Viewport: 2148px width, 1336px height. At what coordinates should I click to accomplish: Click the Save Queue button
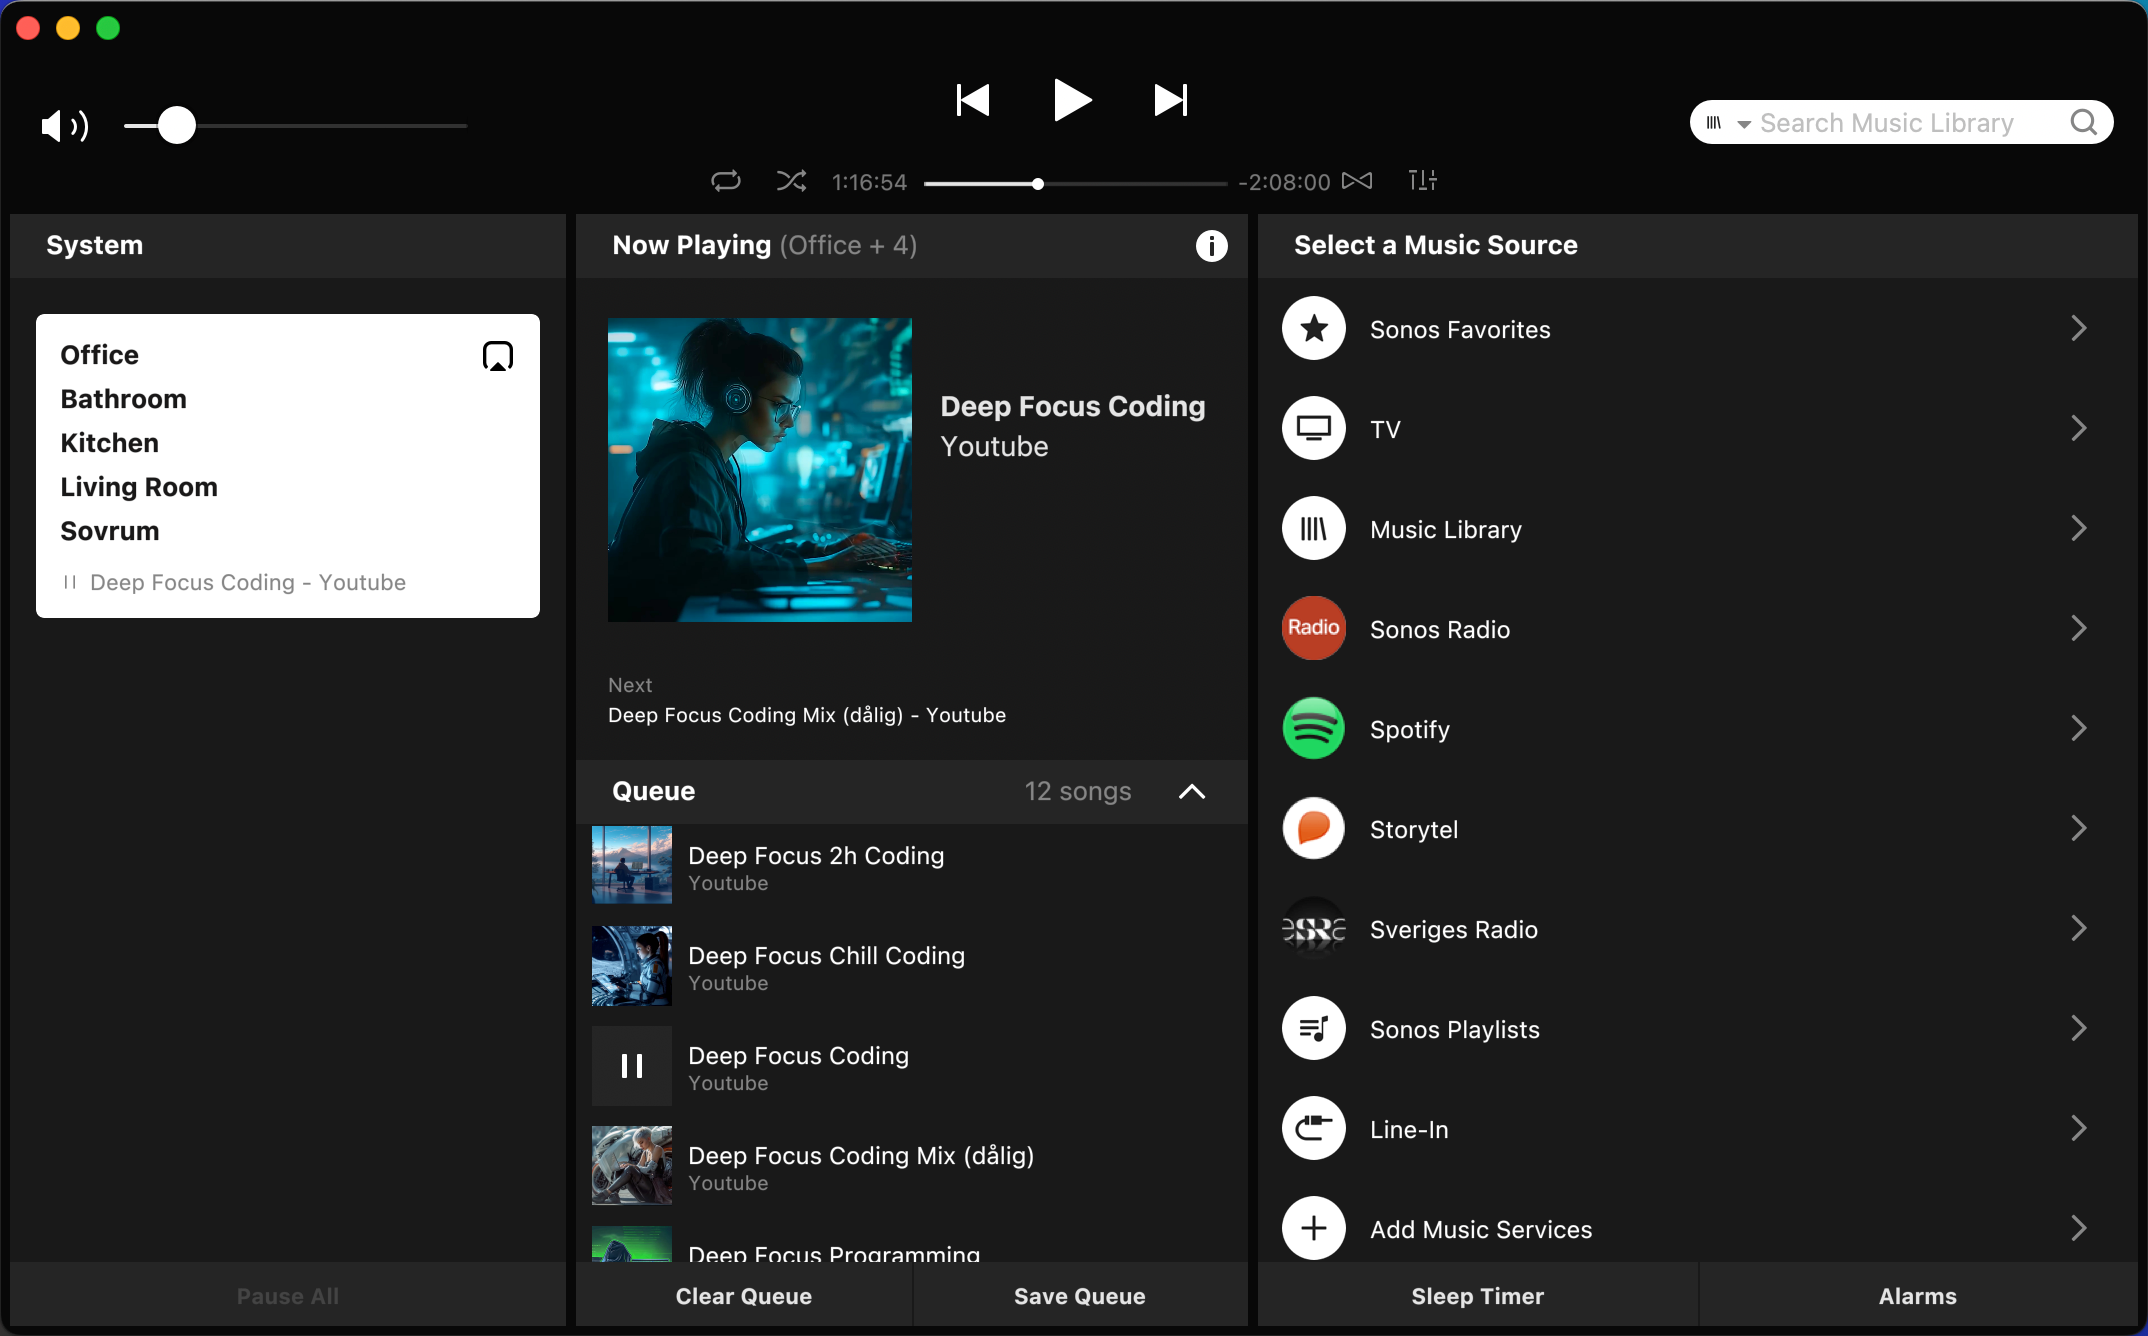click(1080, 1296)
